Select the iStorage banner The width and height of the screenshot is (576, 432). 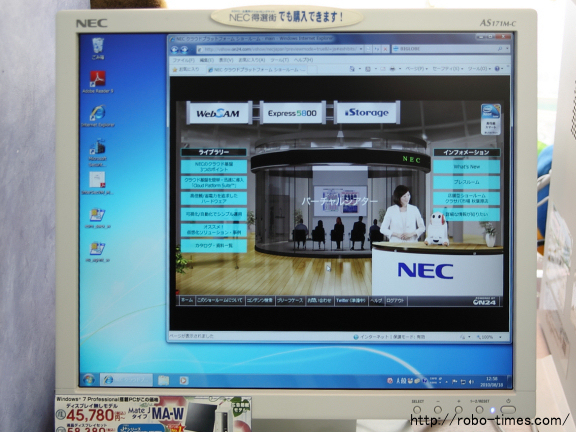point(367,112)
